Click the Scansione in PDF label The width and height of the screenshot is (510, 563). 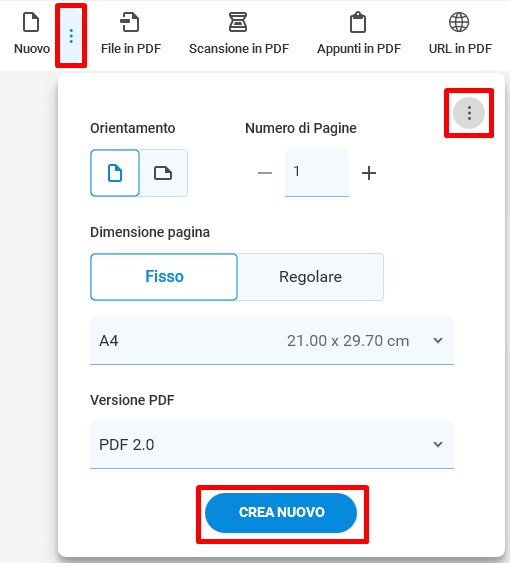239,49
